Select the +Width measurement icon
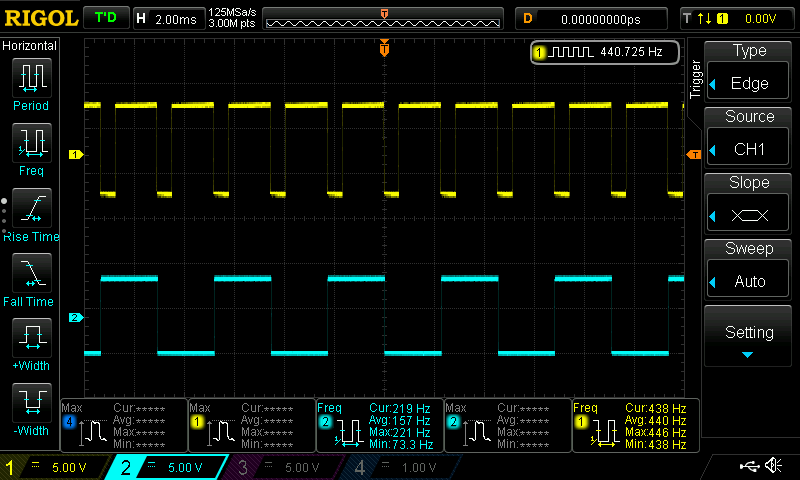The image size is (800, 480). 31,340
